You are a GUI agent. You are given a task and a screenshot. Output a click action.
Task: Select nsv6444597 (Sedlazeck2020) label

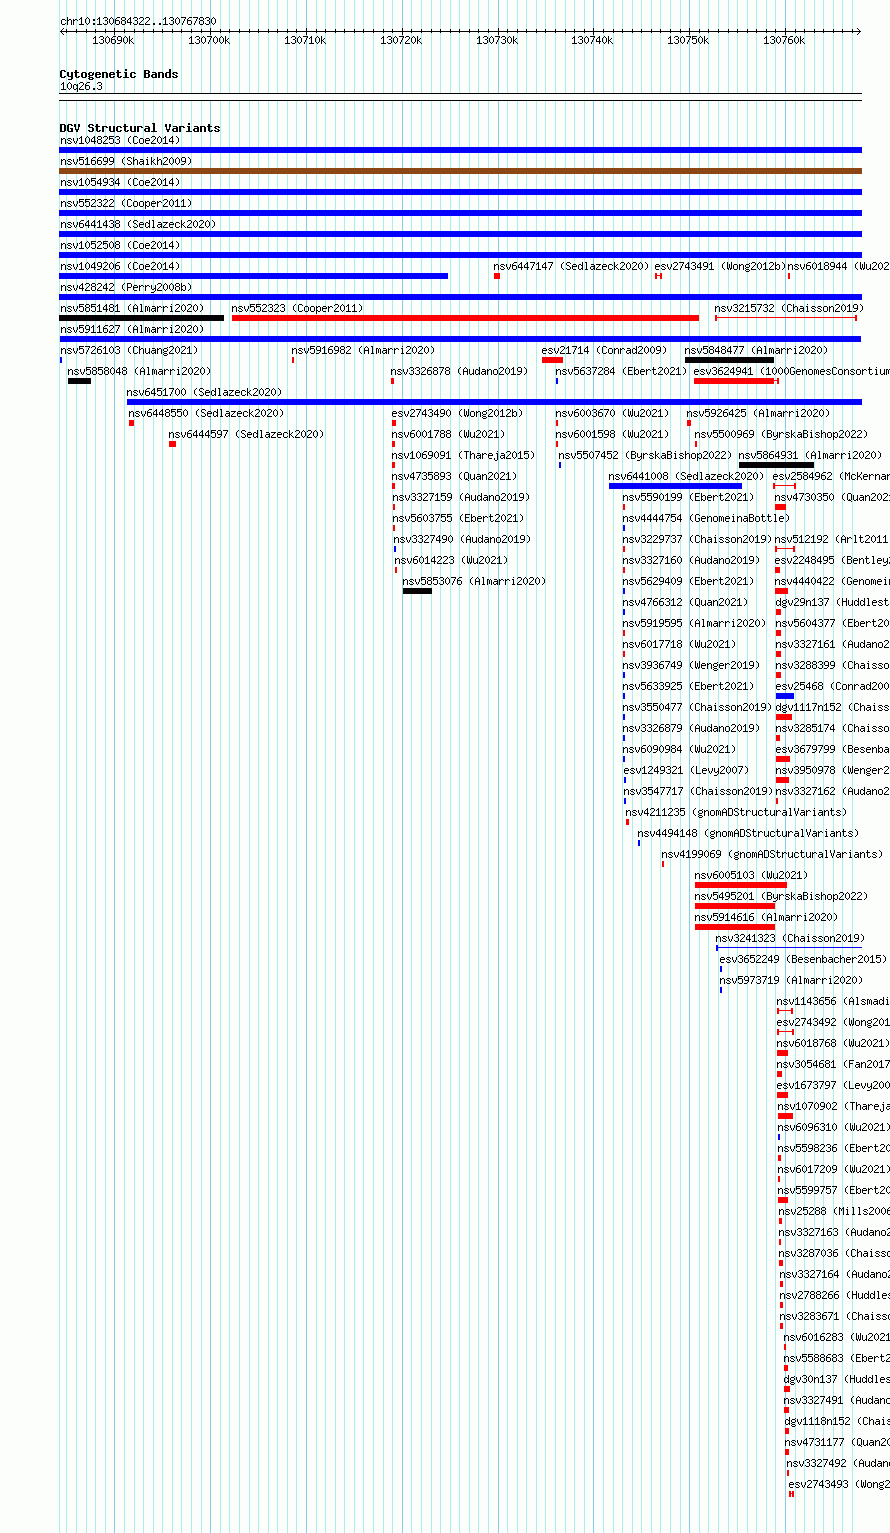pyautogui.click(x=247, y=434)
